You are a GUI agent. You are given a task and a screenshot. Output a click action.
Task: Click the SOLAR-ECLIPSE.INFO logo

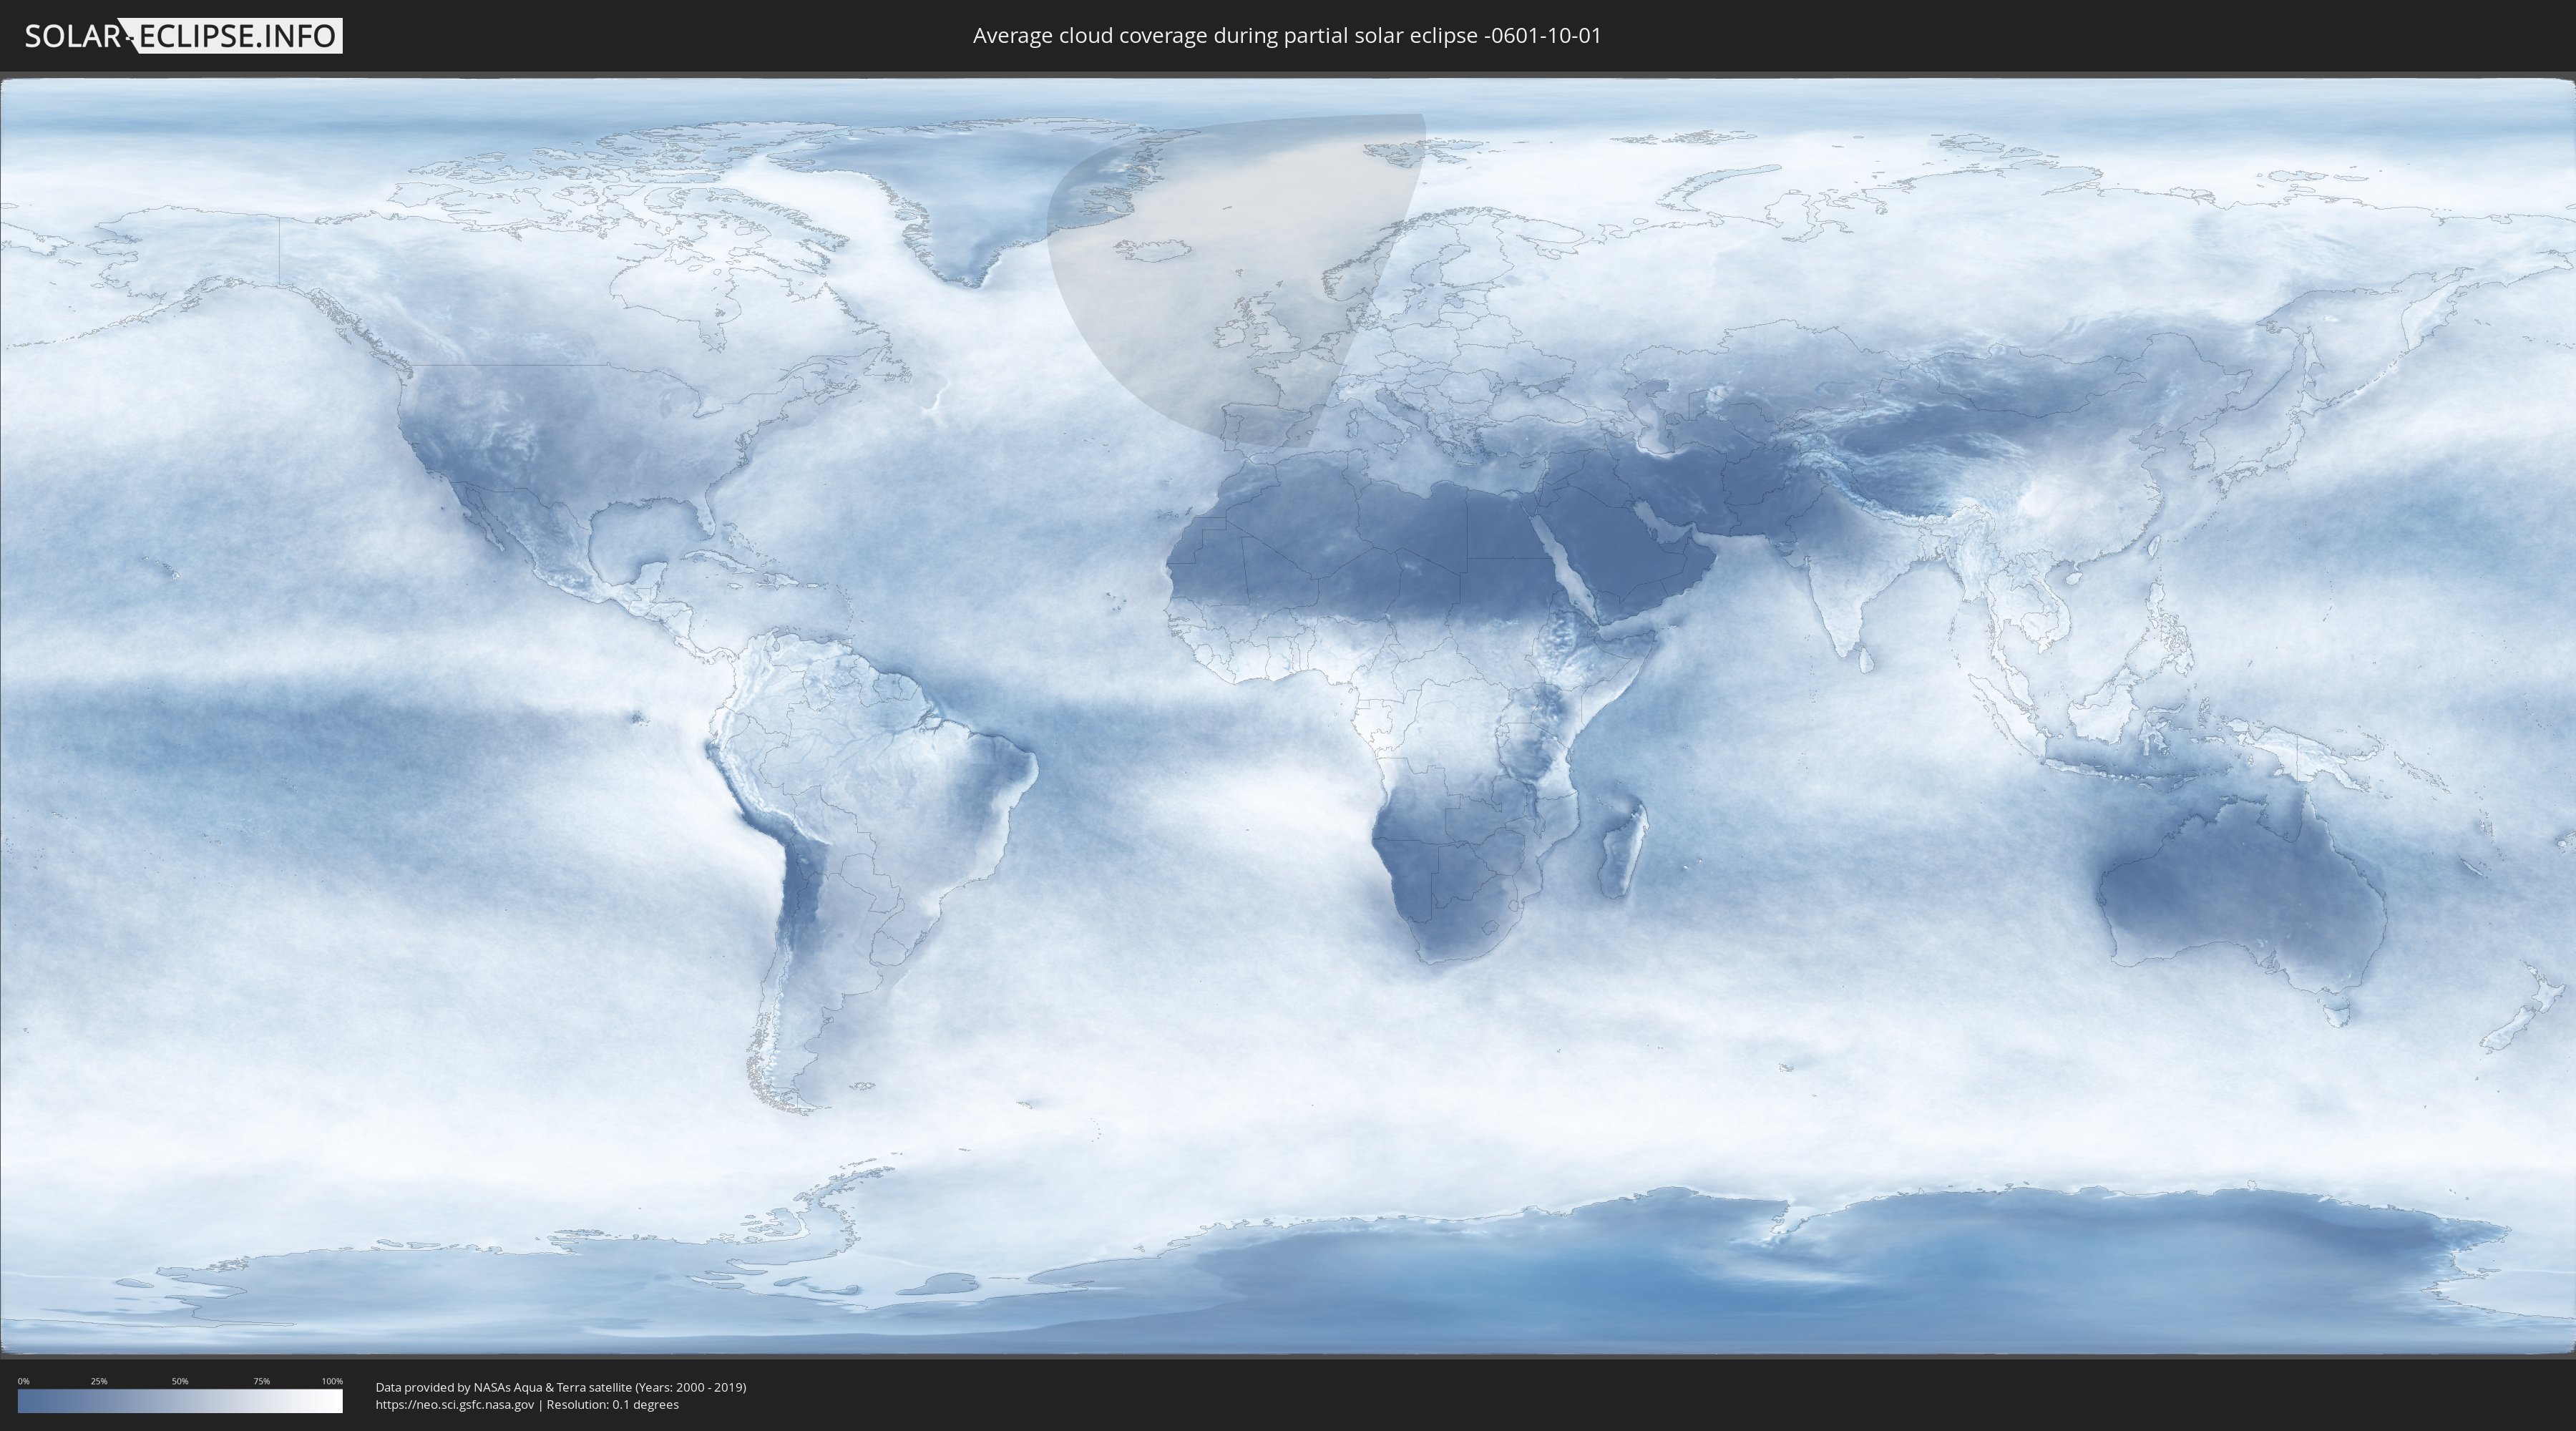point(182,36)
